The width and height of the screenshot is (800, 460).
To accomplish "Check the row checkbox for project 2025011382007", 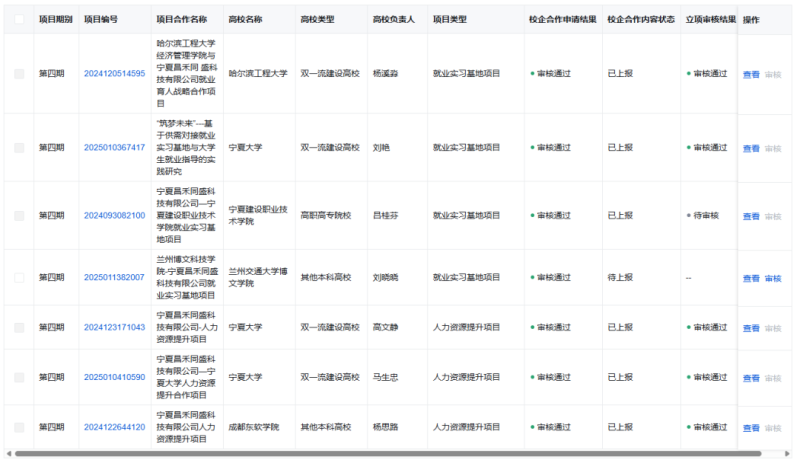I will click(19, 278).
